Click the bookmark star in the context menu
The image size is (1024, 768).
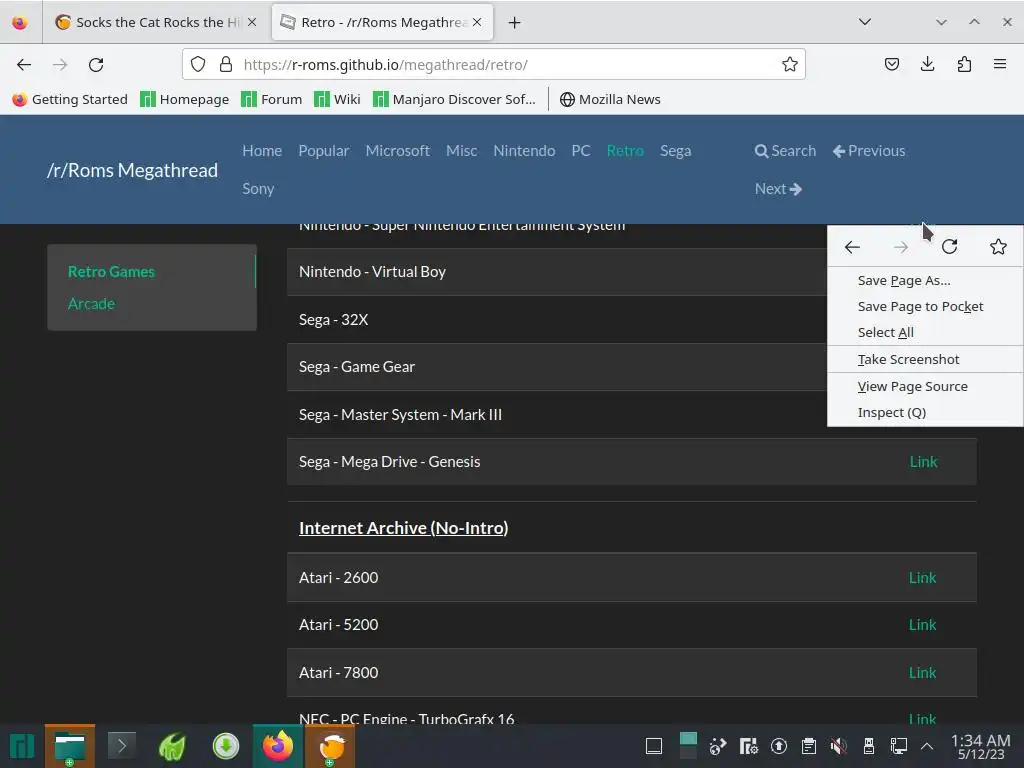point(998,247)
